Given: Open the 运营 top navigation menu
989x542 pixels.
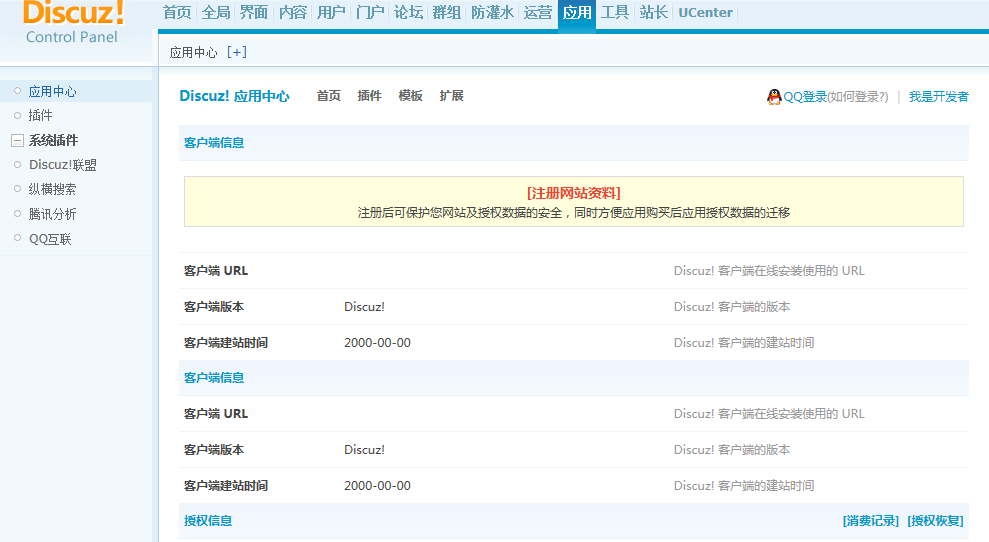Looking at the screenshot, I should (x=538, y=13).
